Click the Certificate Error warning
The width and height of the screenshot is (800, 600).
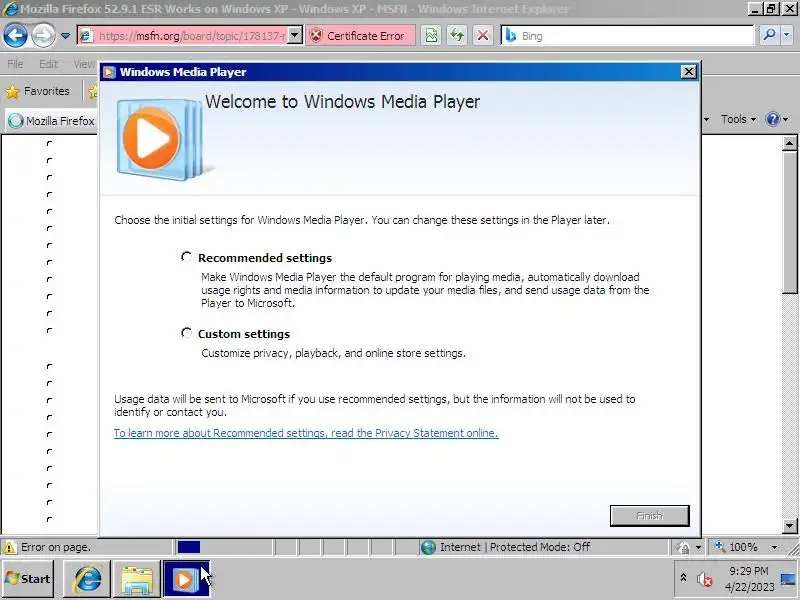coord(359,36)
